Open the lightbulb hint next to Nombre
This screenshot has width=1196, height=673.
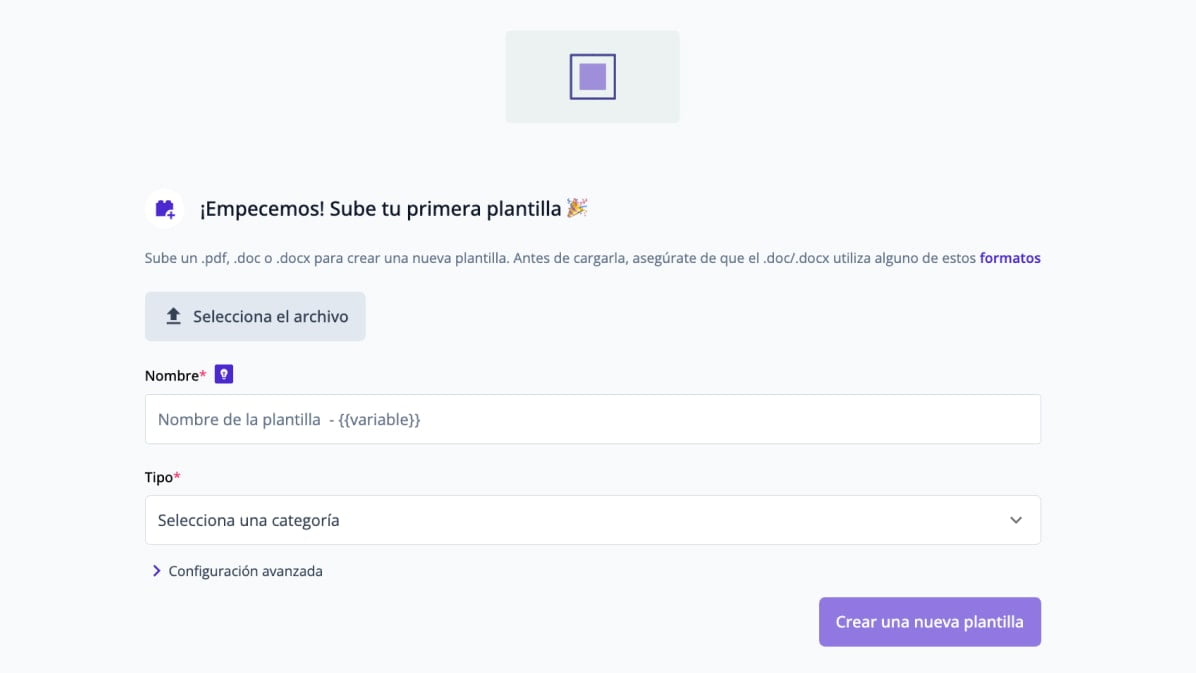click(x=223, y=374)
